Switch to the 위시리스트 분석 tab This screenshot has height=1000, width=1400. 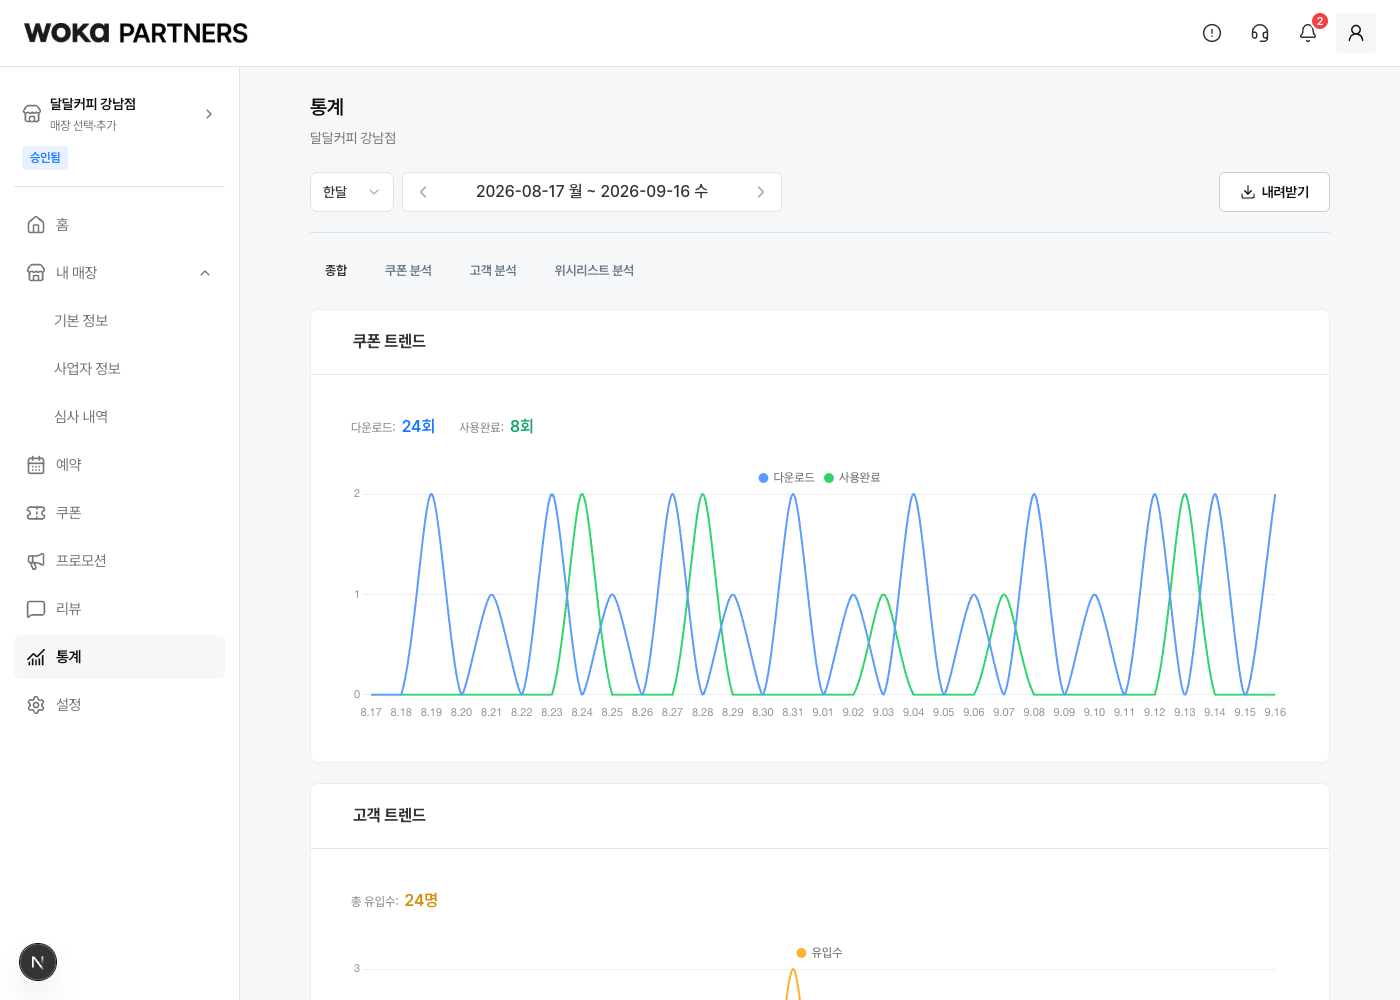coord(594,270)
